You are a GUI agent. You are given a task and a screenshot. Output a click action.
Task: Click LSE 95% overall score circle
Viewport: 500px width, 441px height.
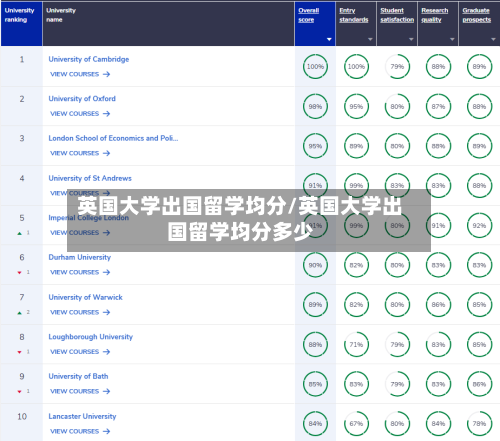pos(315,146)
